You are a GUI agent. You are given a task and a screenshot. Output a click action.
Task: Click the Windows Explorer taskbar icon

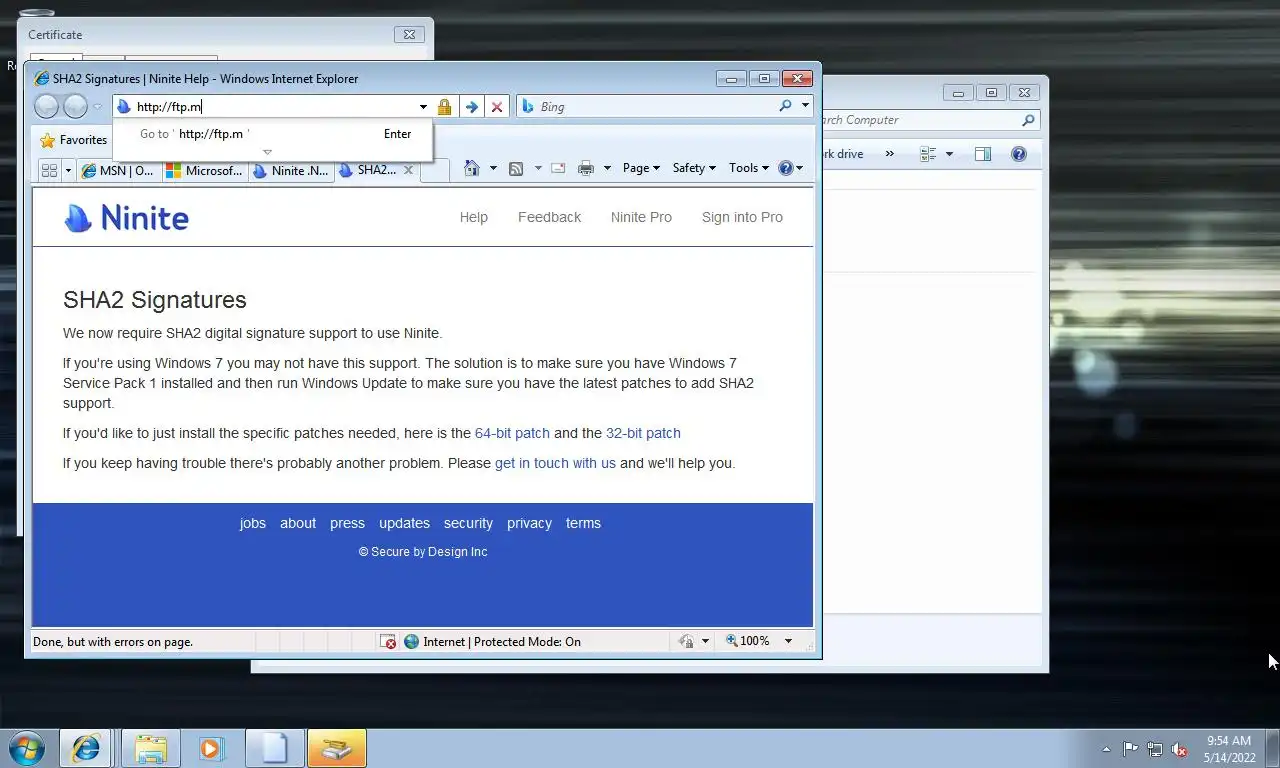pyautogui.click(x=151, y=748)
